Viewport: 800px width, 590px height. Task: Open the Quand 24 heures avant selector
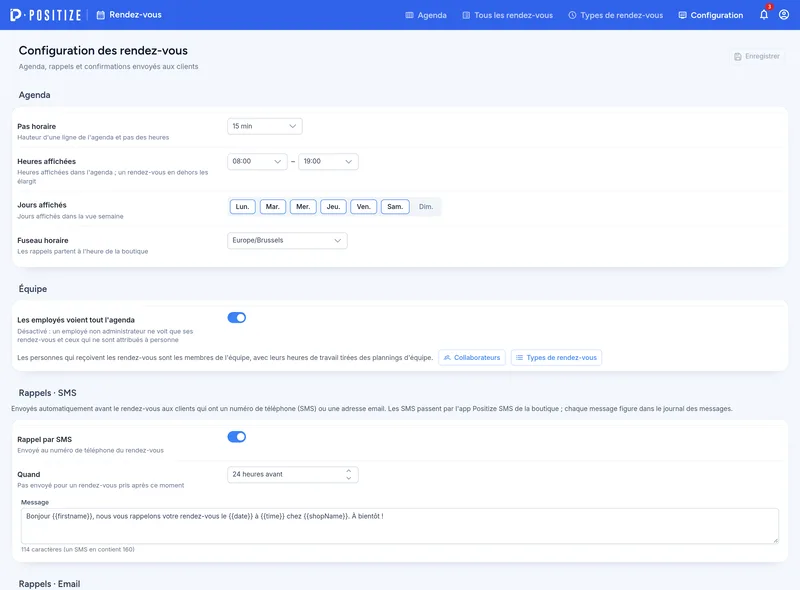pos(292,474)
